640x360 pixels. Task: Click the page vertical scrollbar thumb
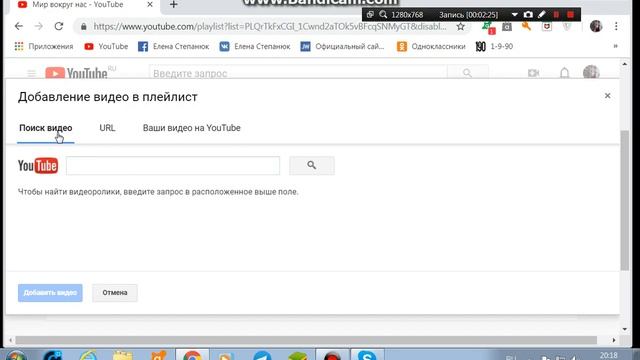[x=624, y=200]
